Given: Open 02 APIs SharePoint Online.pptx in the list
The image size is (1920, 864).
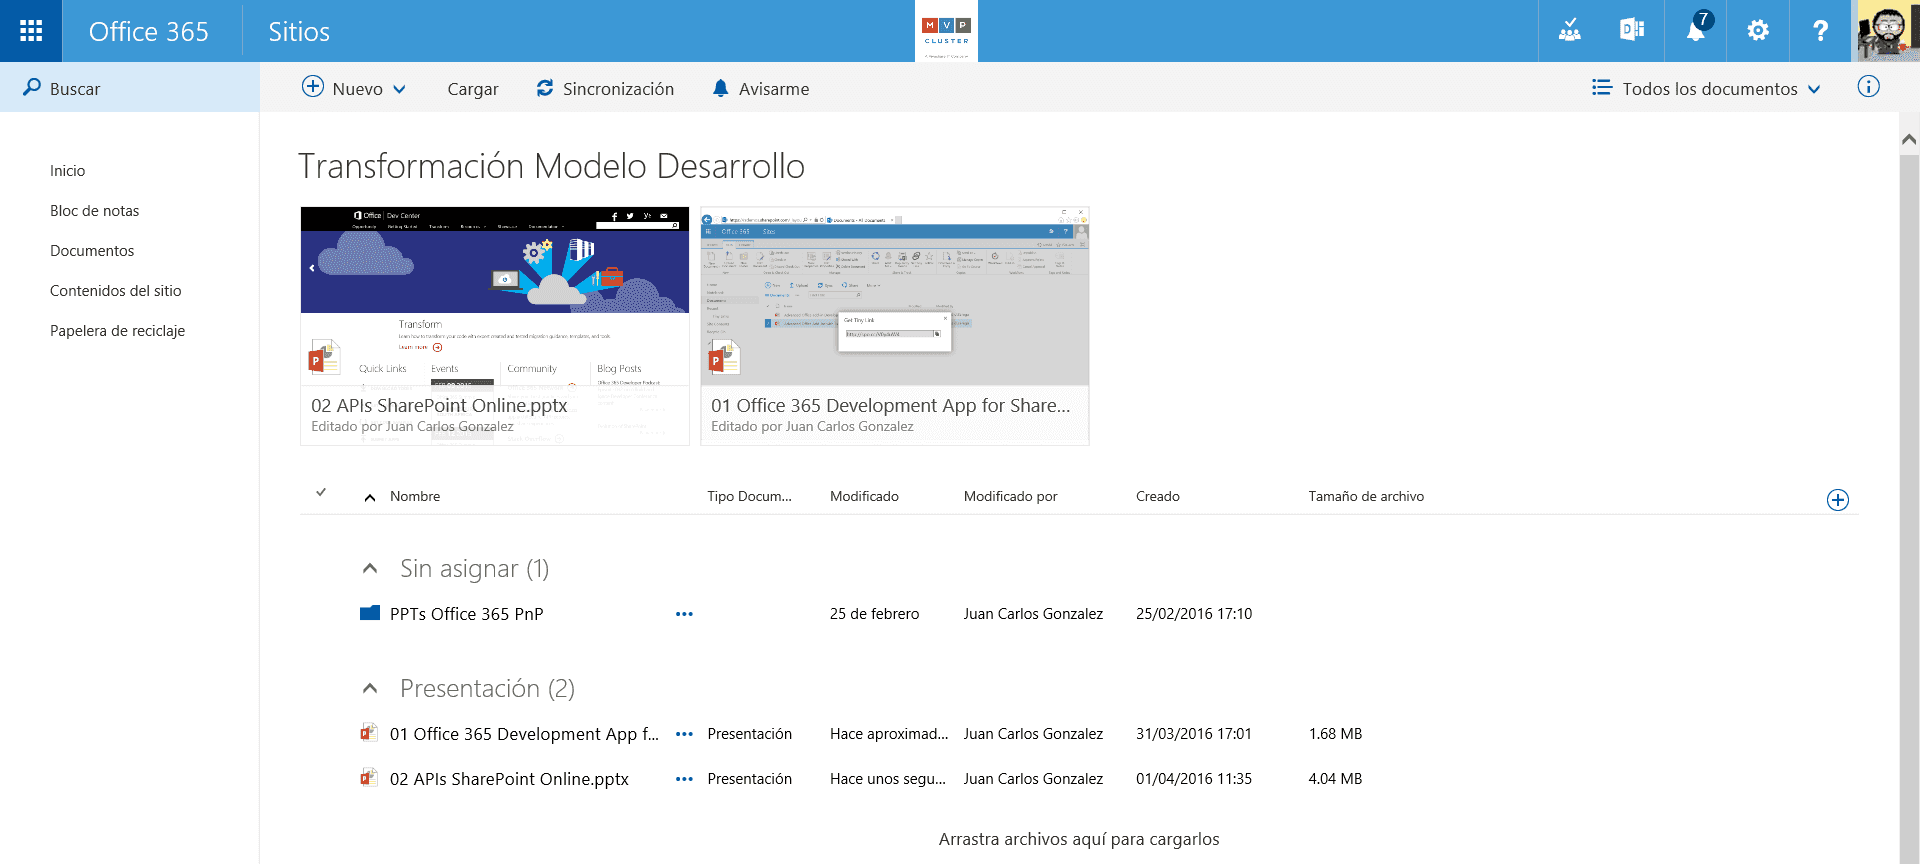Looking at the screenshot, I should [509, 779].
